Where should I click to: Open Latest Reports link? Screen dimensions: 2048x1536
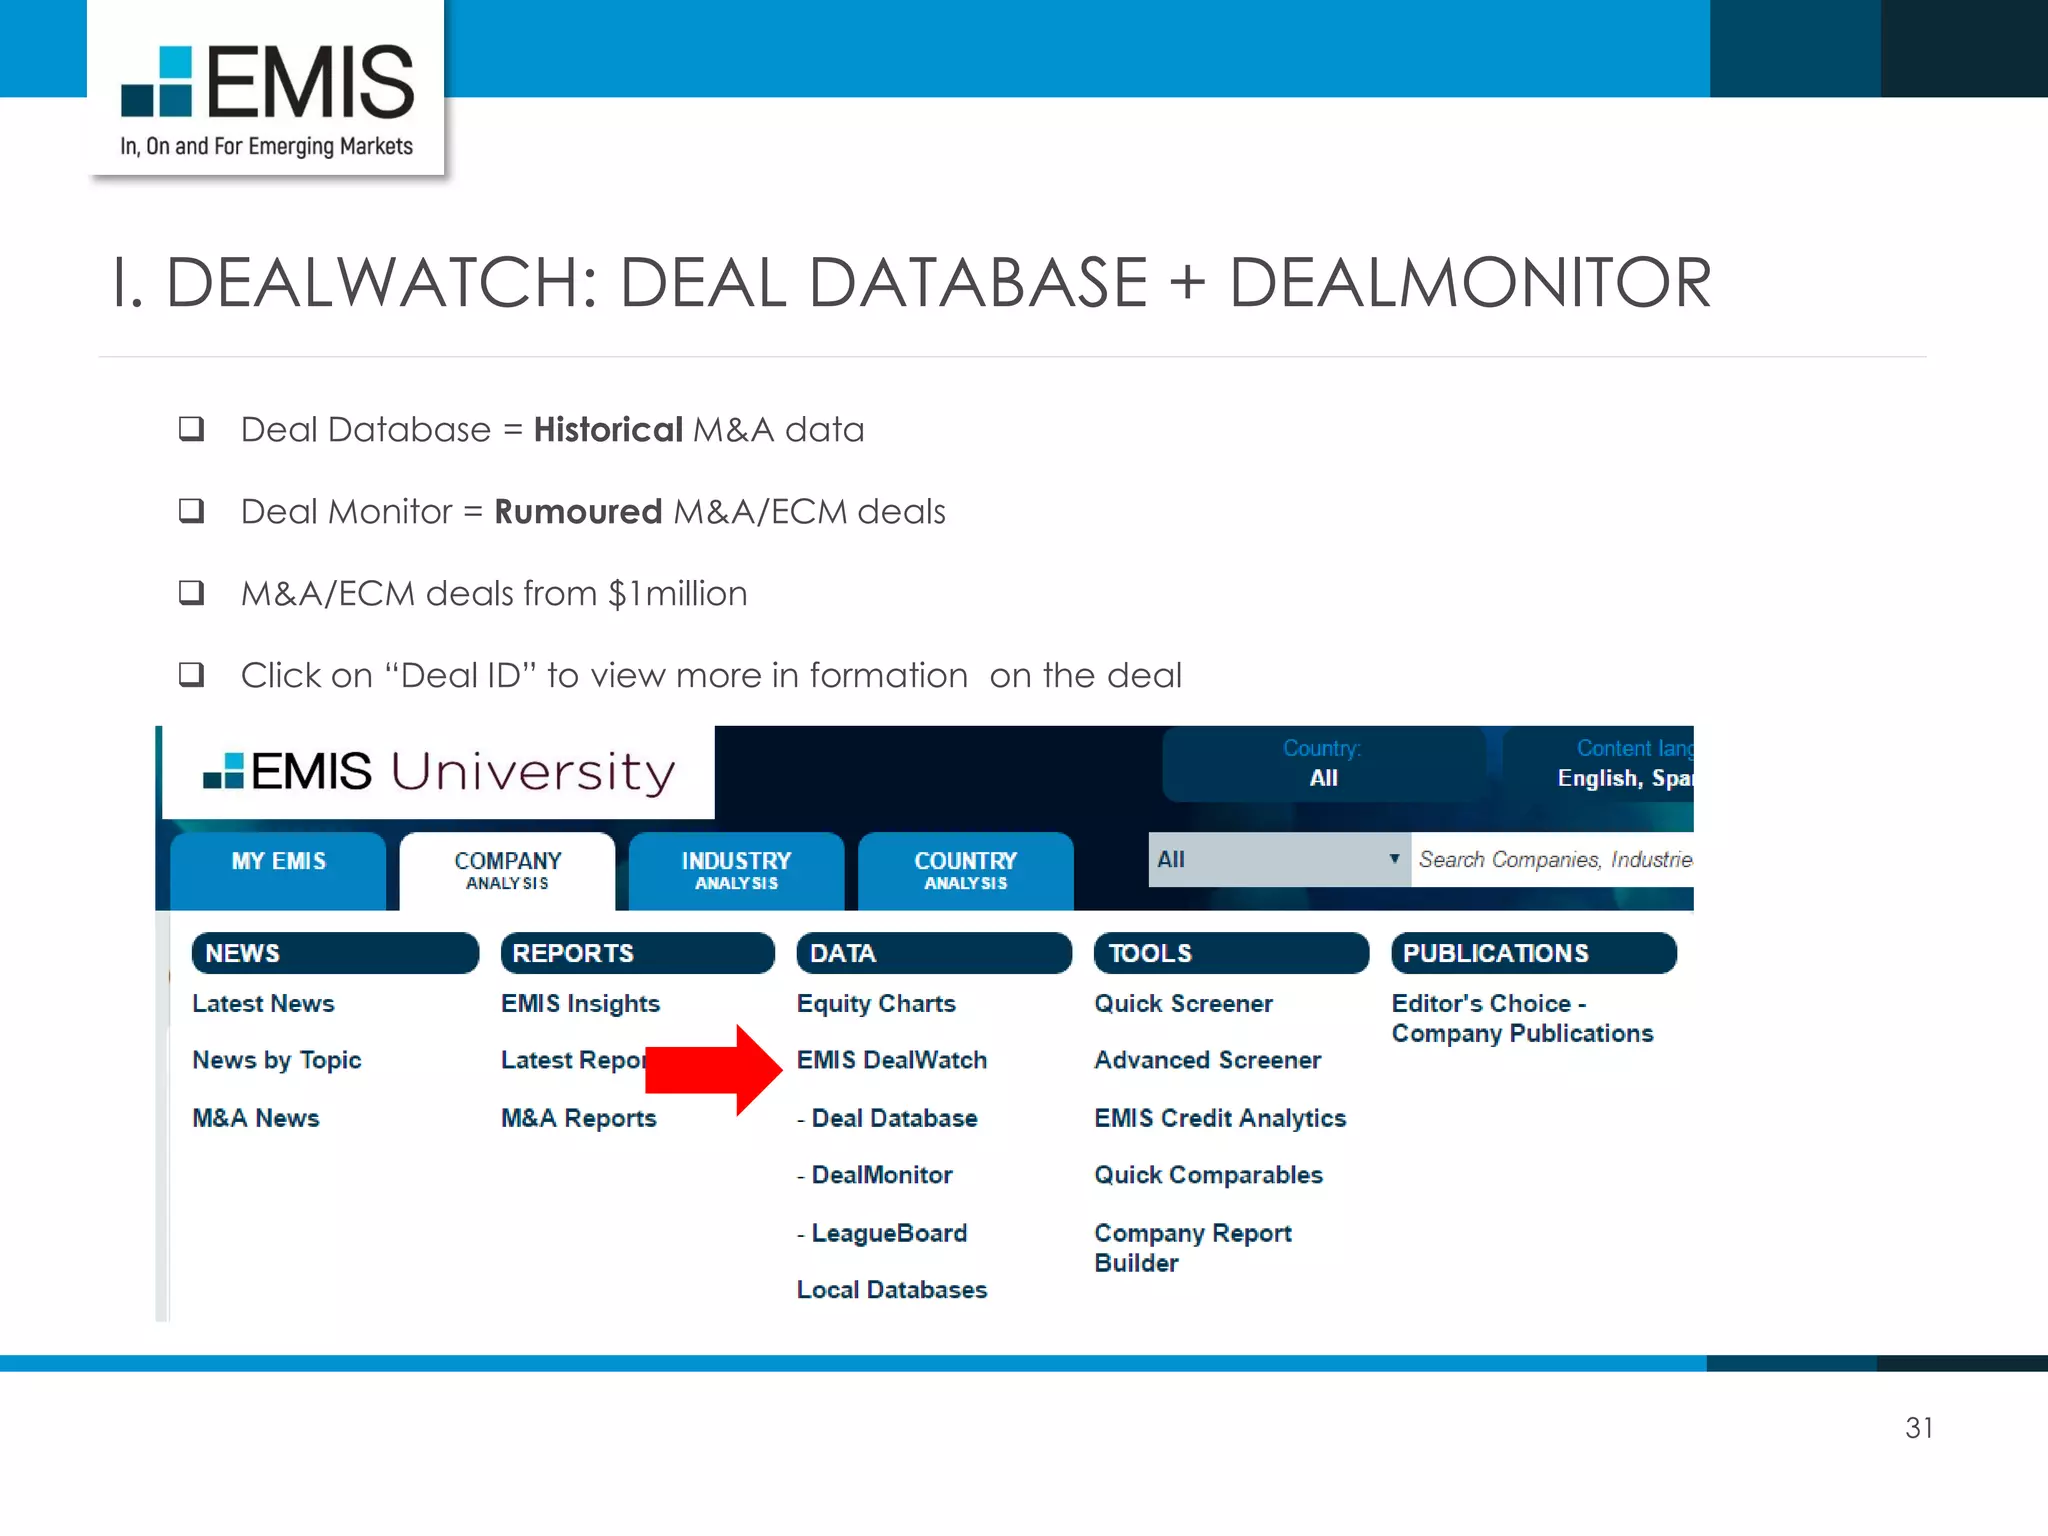click(x=573, y=1060)
